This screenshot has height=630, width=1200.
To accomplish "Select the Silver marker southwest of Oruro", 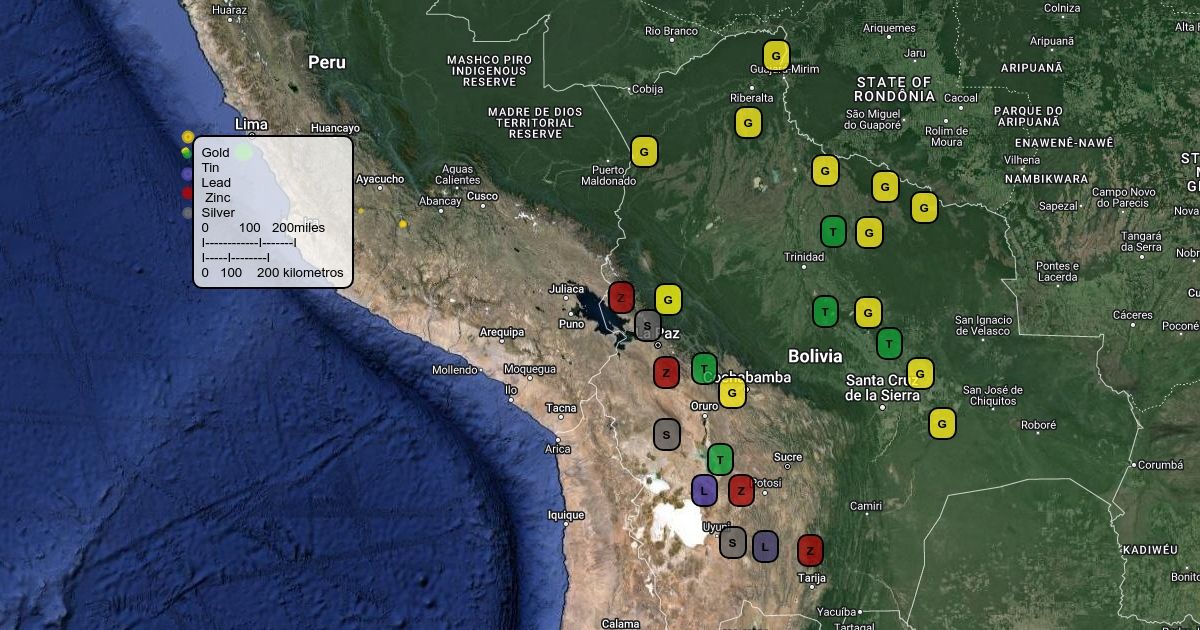I will pyautogui.click(x=666, y=434).
